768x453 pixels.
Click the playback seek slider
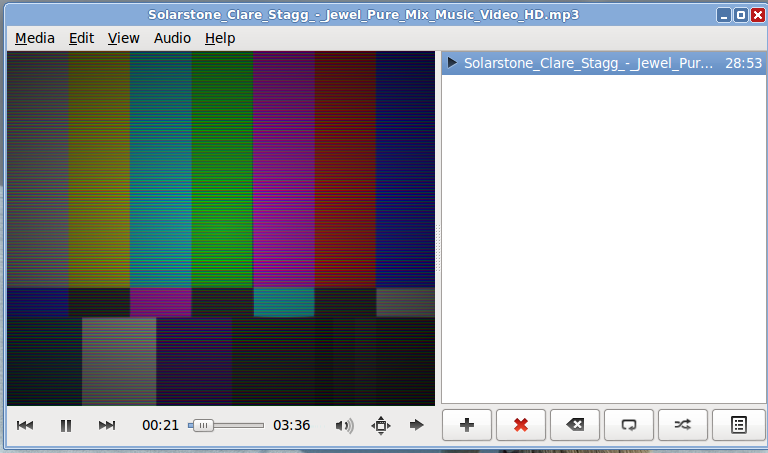coord(226,425)
